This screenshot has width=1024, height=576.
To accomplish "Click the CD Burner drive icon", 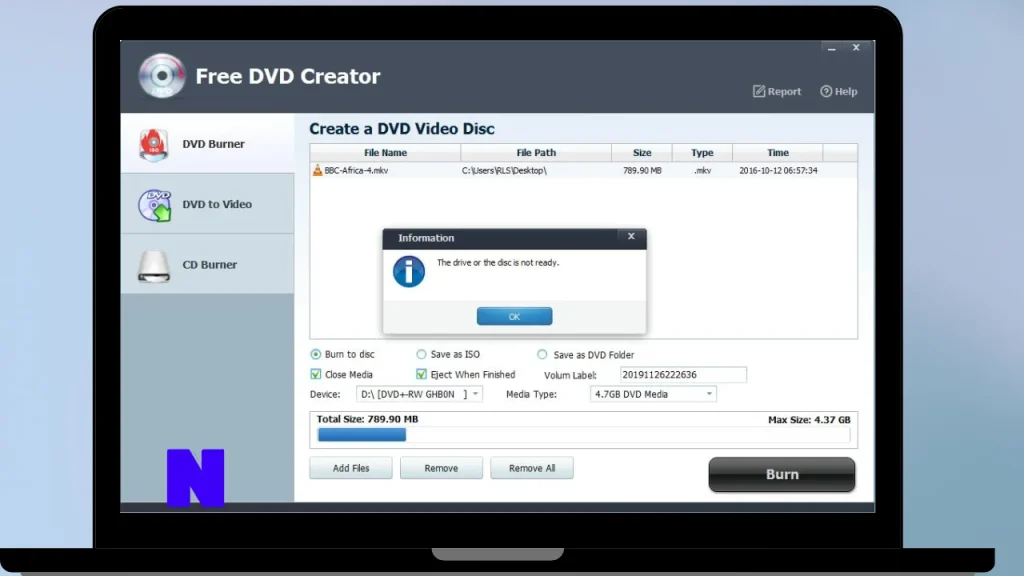I will pos(154,266).
